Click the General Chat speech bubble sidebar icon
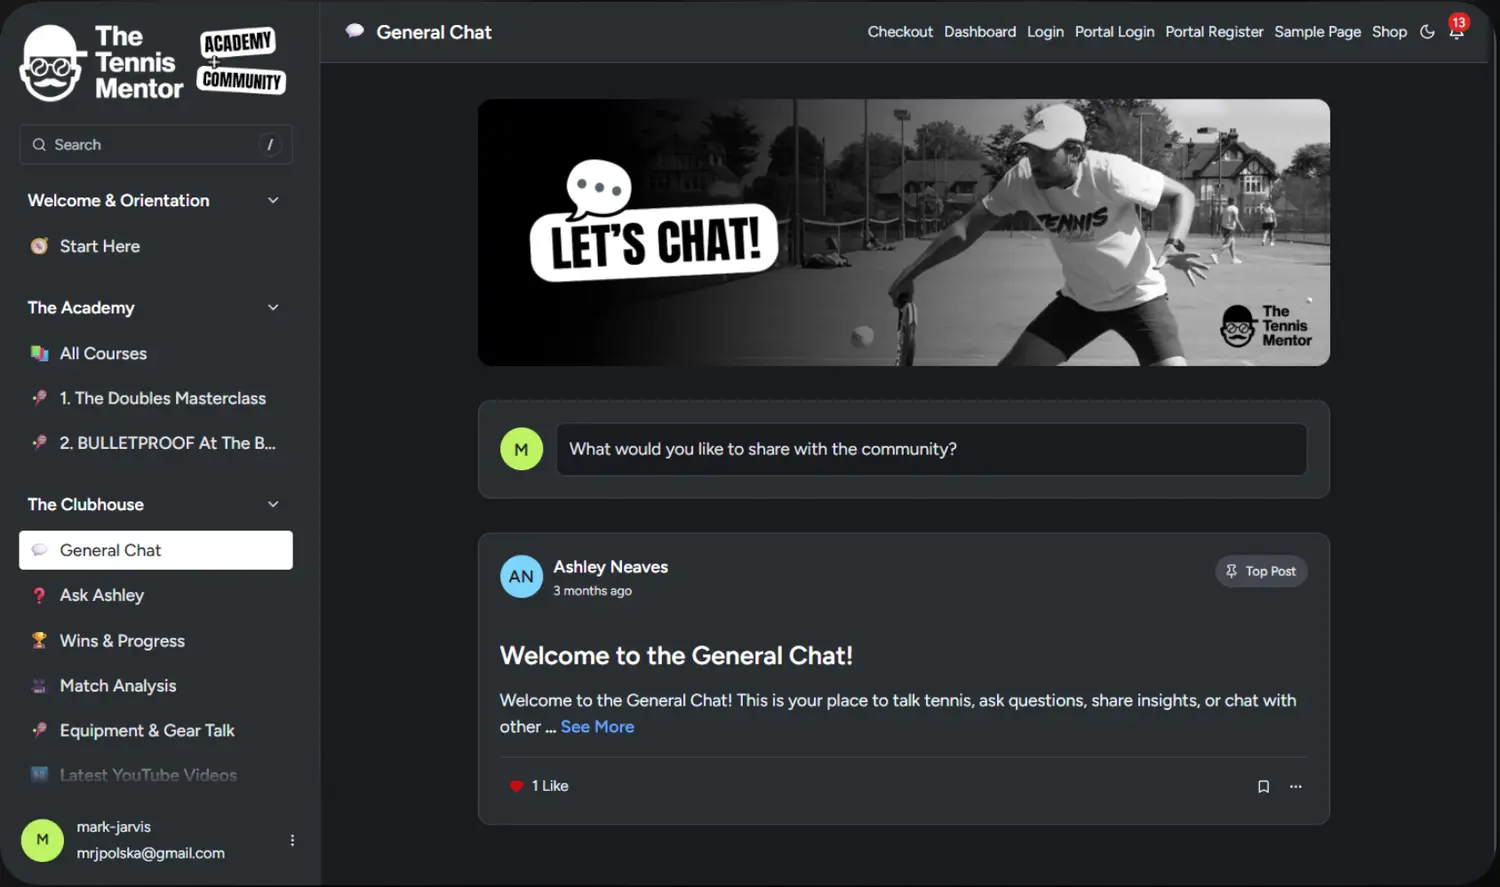The width and height of the screenshot is (1500, 887). pos(39,550)
